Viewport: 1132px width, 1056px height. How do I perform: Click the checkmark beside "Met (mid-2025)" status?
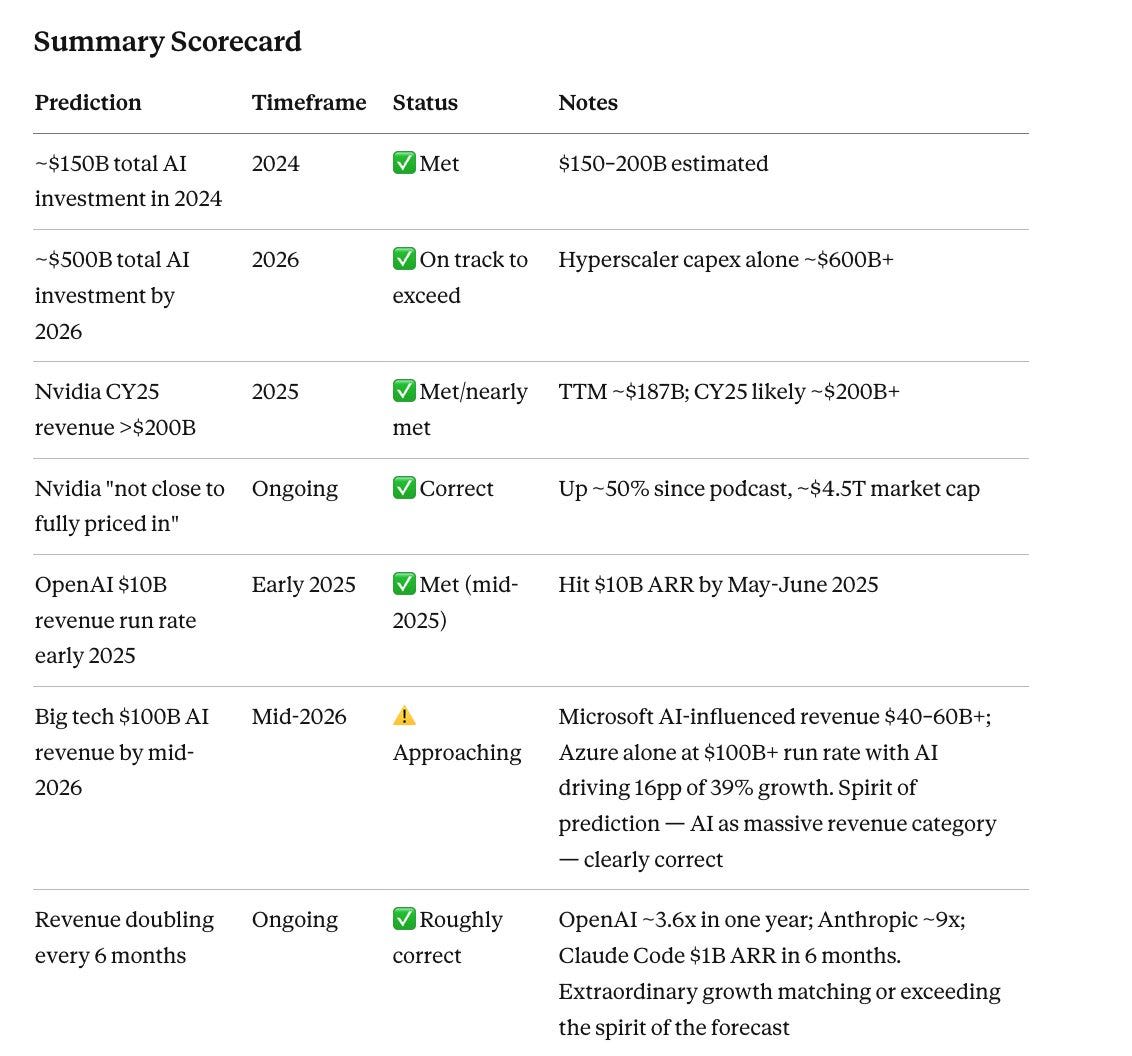[404, 584]
